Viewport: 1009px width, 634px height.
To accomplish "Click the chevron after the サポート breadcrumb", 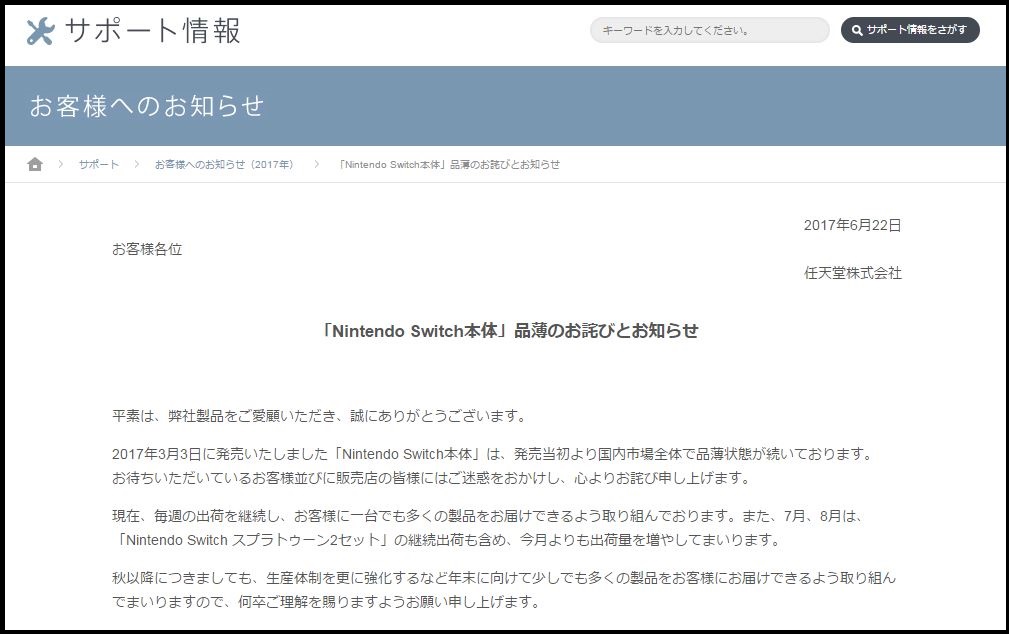I will [136, 164].
